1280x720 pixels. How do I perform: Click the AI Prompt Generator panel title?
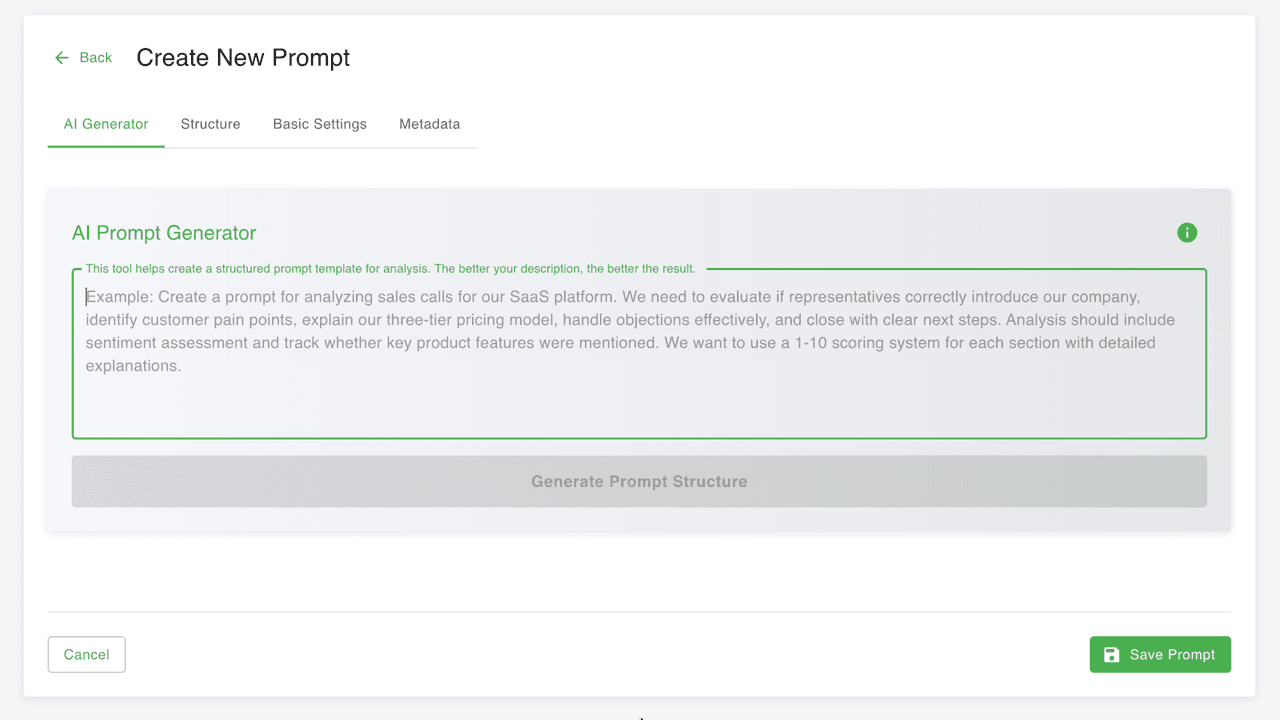coord(163,232)
